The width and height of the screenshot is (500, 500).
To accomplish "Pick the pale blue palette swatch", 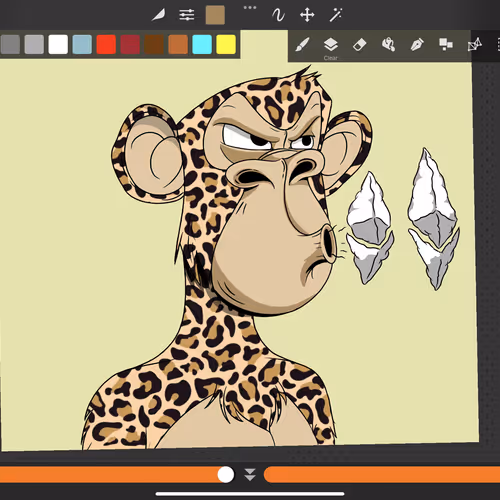I will (82, 44).
